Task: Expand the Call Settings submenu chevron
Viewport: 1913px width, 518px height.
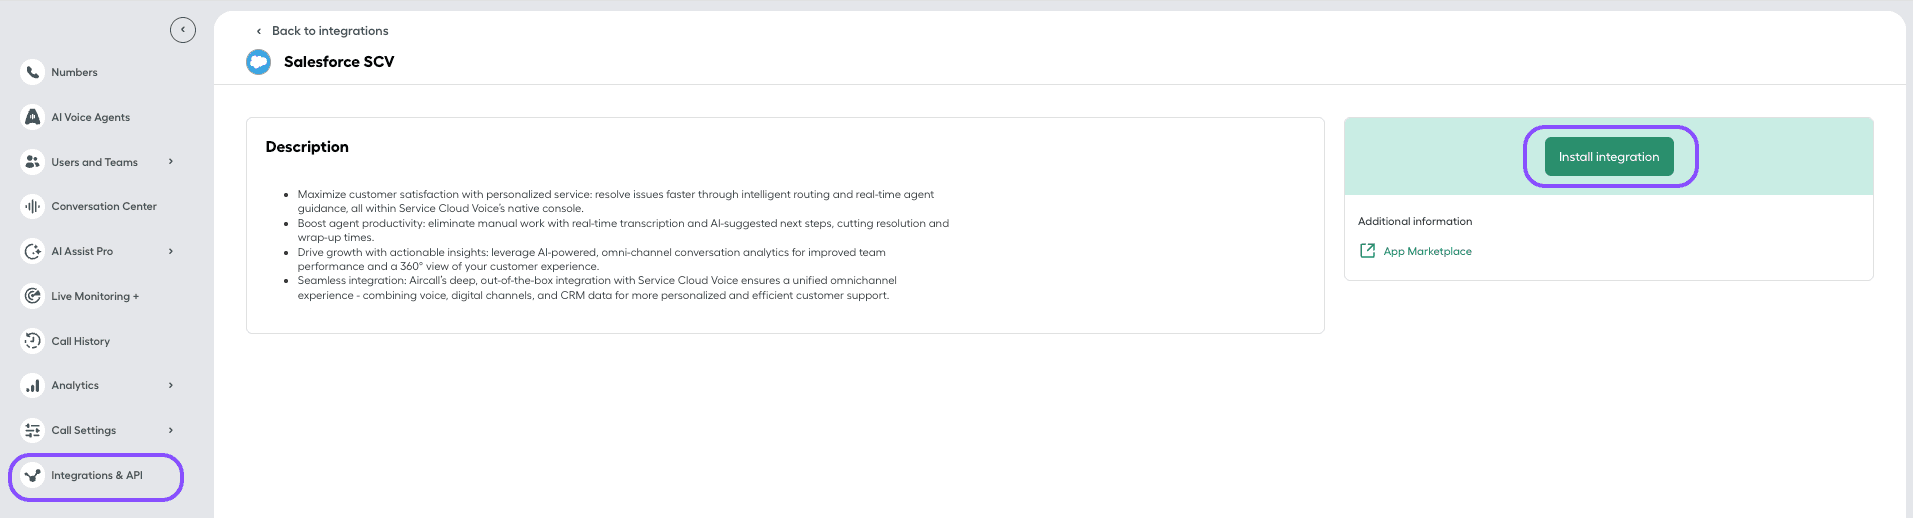Action: point(171,430)
